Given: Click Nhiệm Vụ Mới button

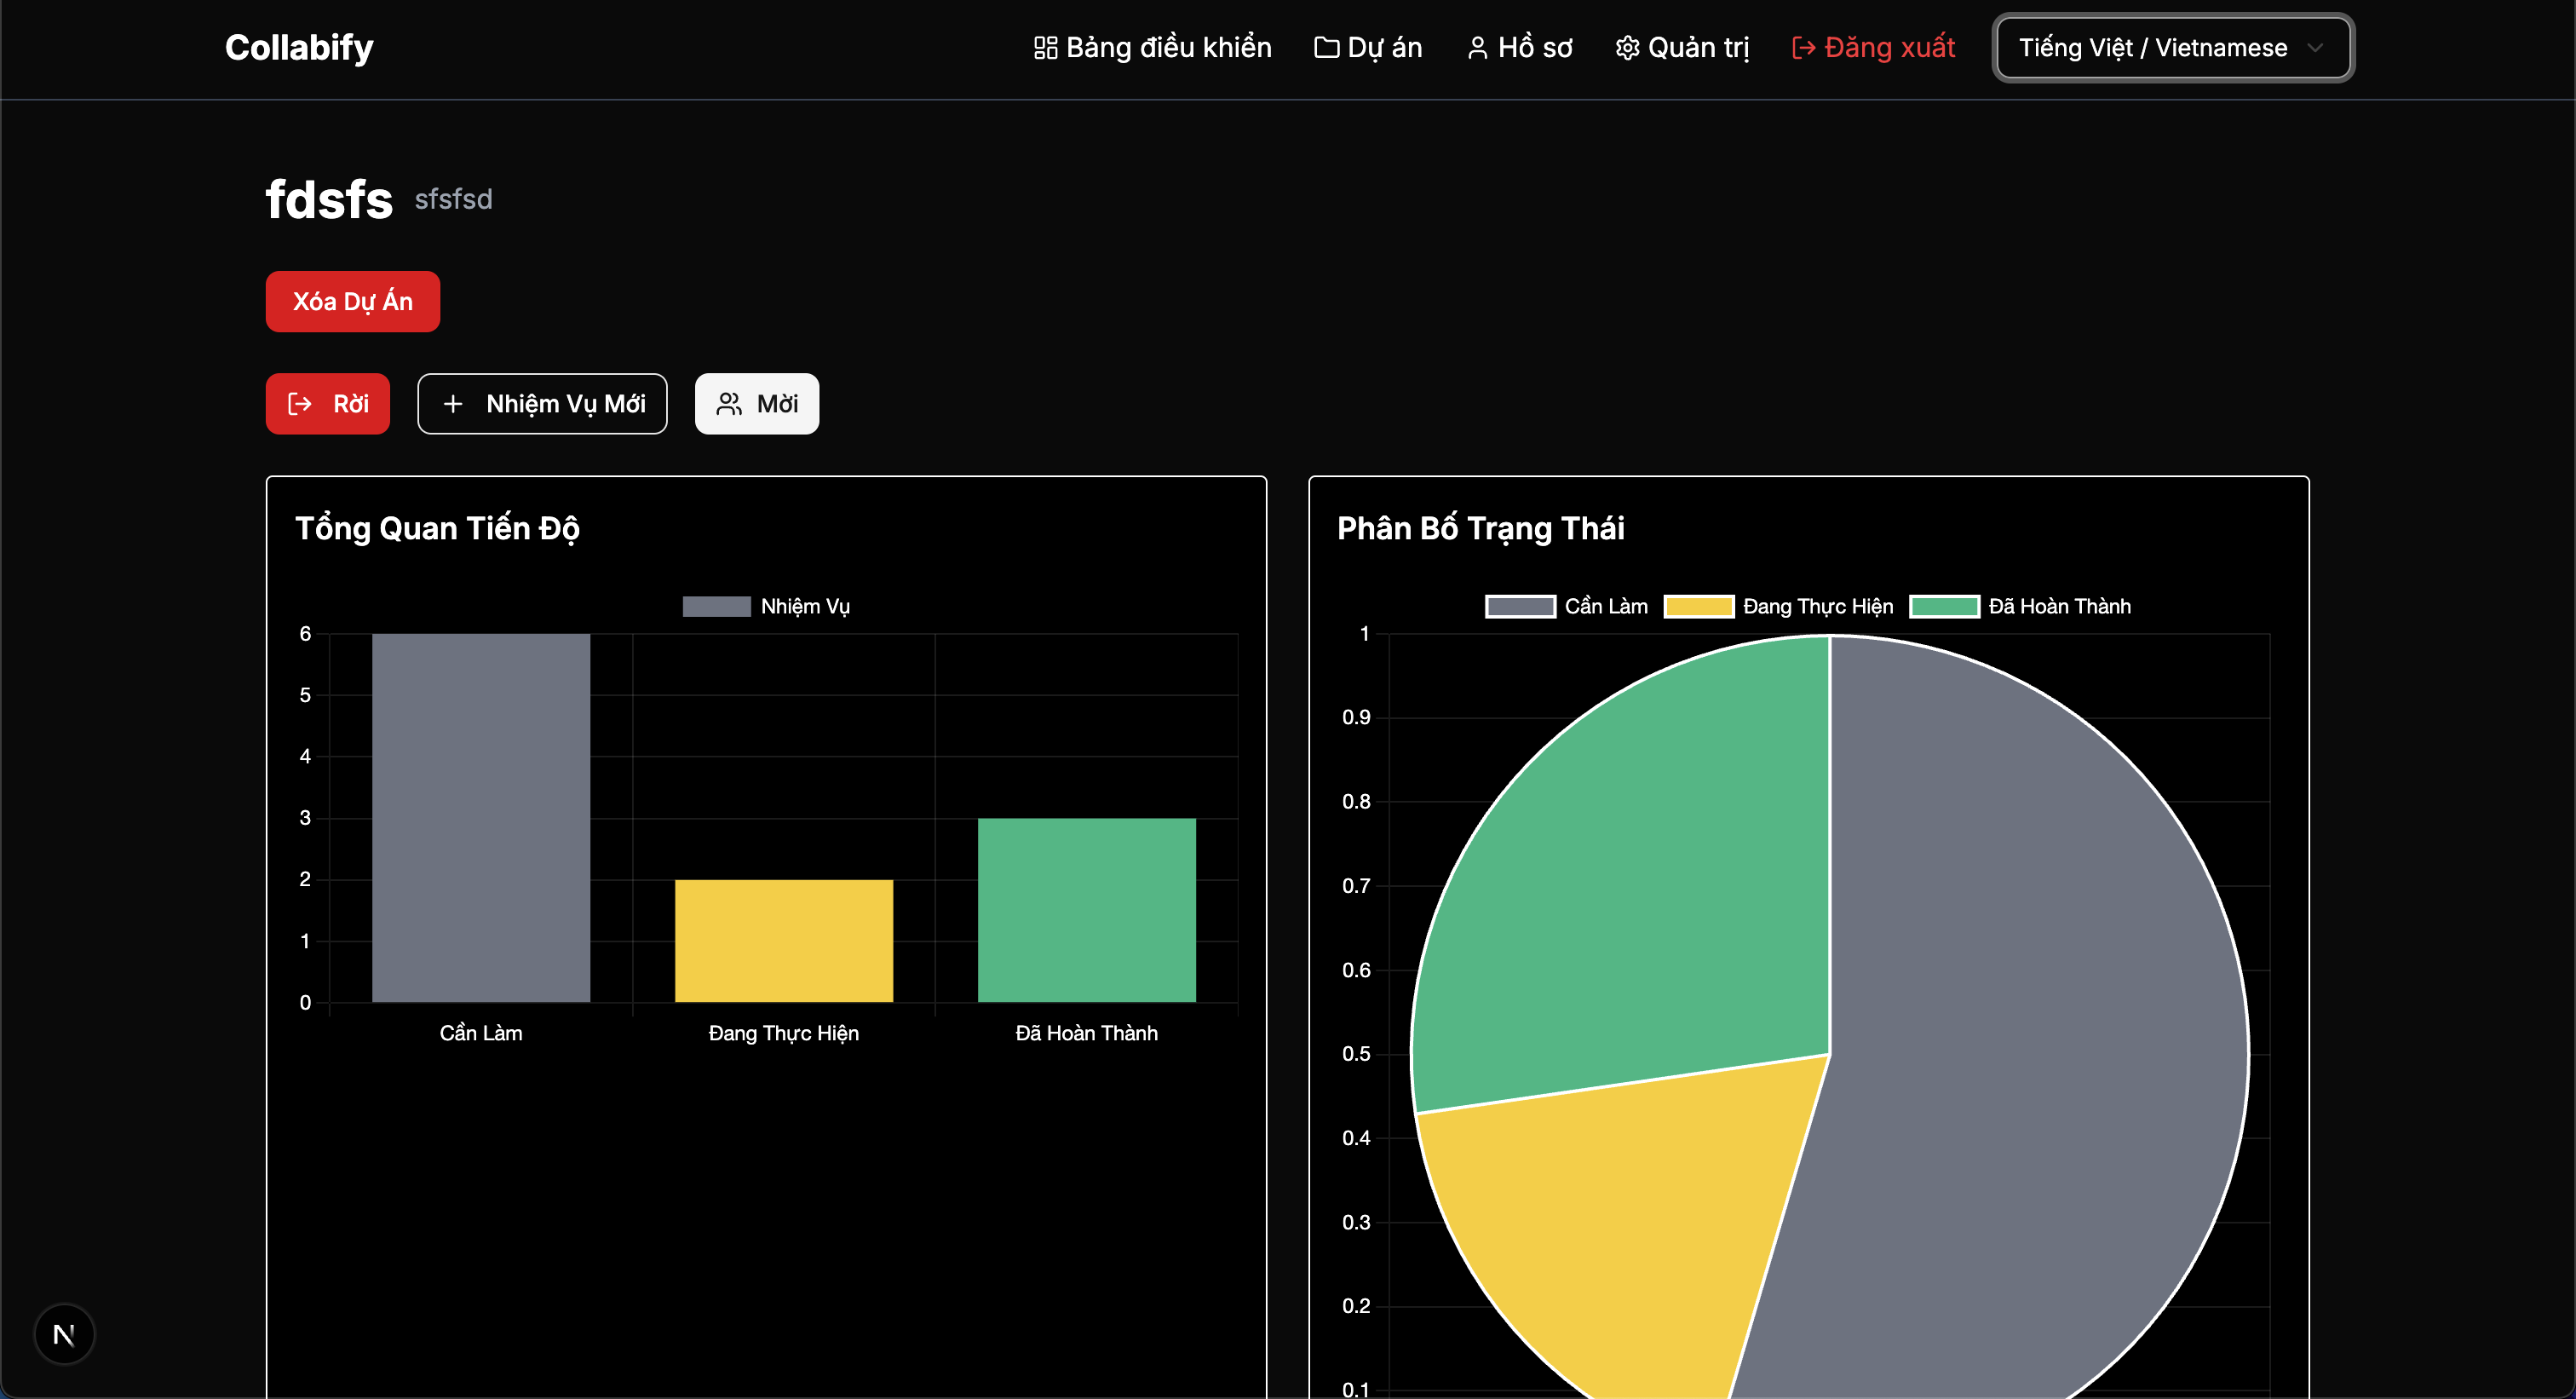Looking at the screenshot, I should [x=542, y=404].
